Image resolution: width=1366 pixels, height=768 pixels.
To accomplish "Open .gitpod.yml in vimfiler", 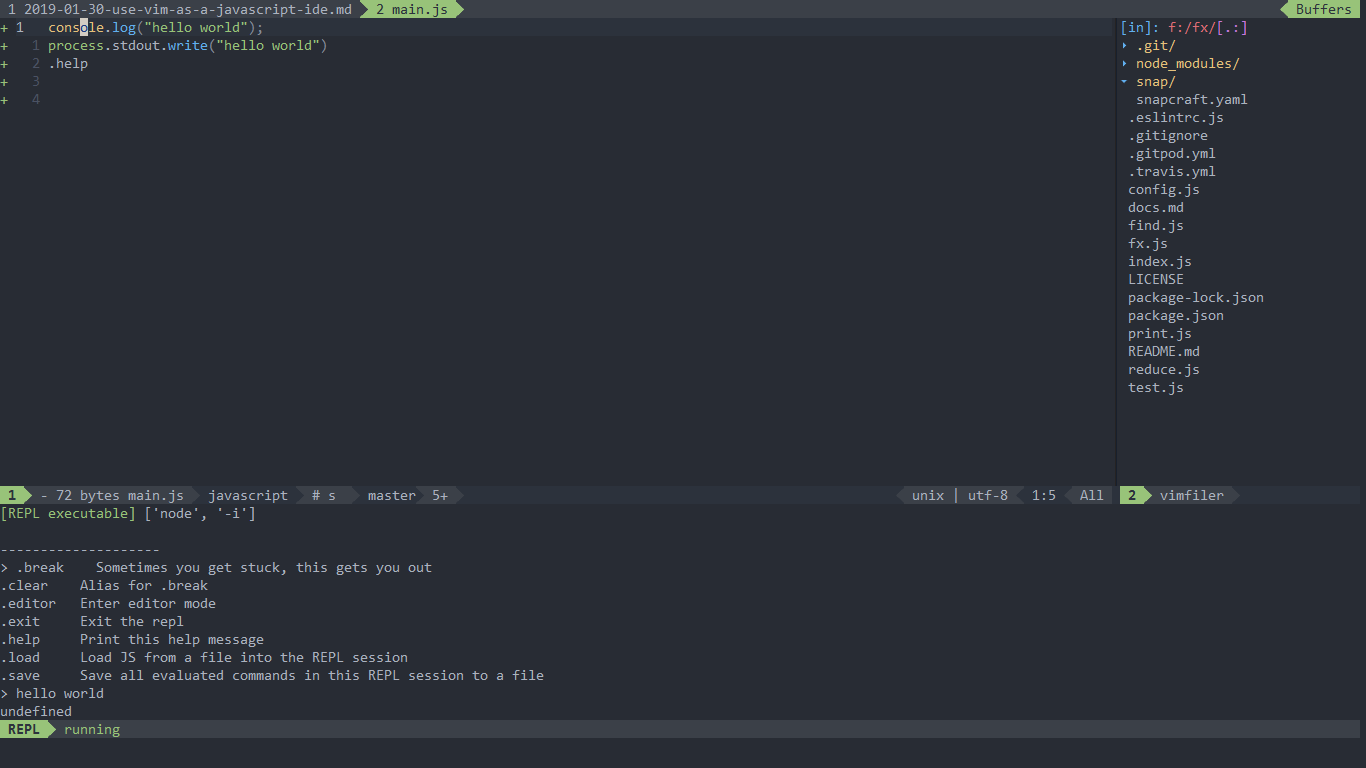I will pos(1172,153).
